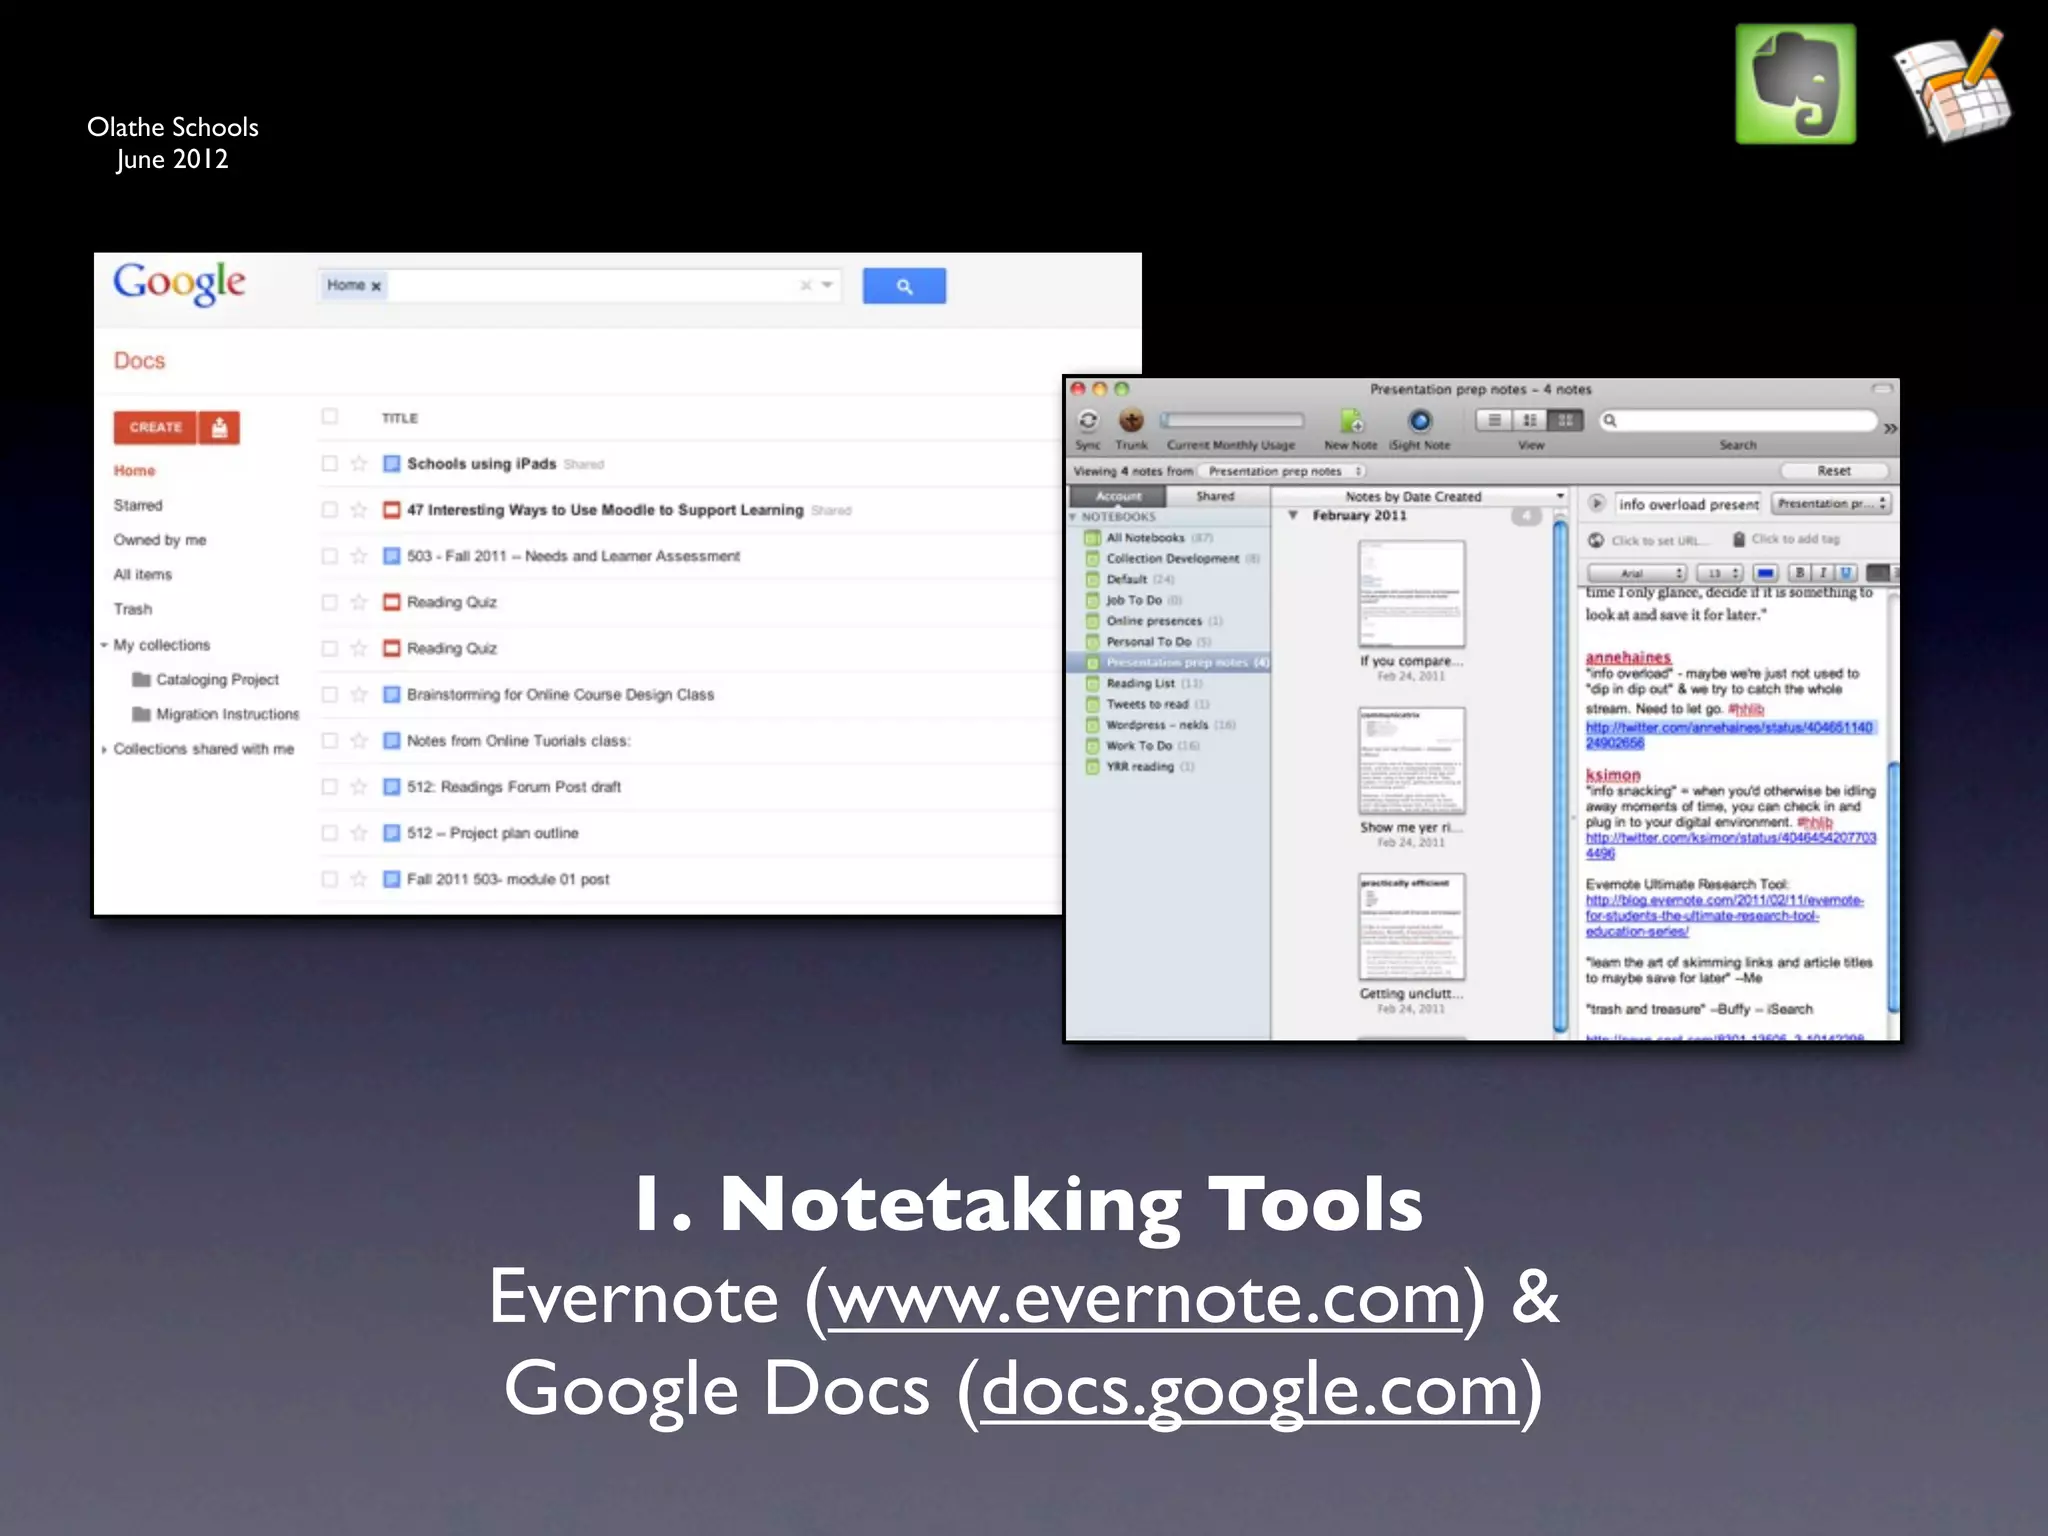Check the 512: Readings Forum Post checkbox
Screen dimensions: 2048x1536
[x=329, y=786]
